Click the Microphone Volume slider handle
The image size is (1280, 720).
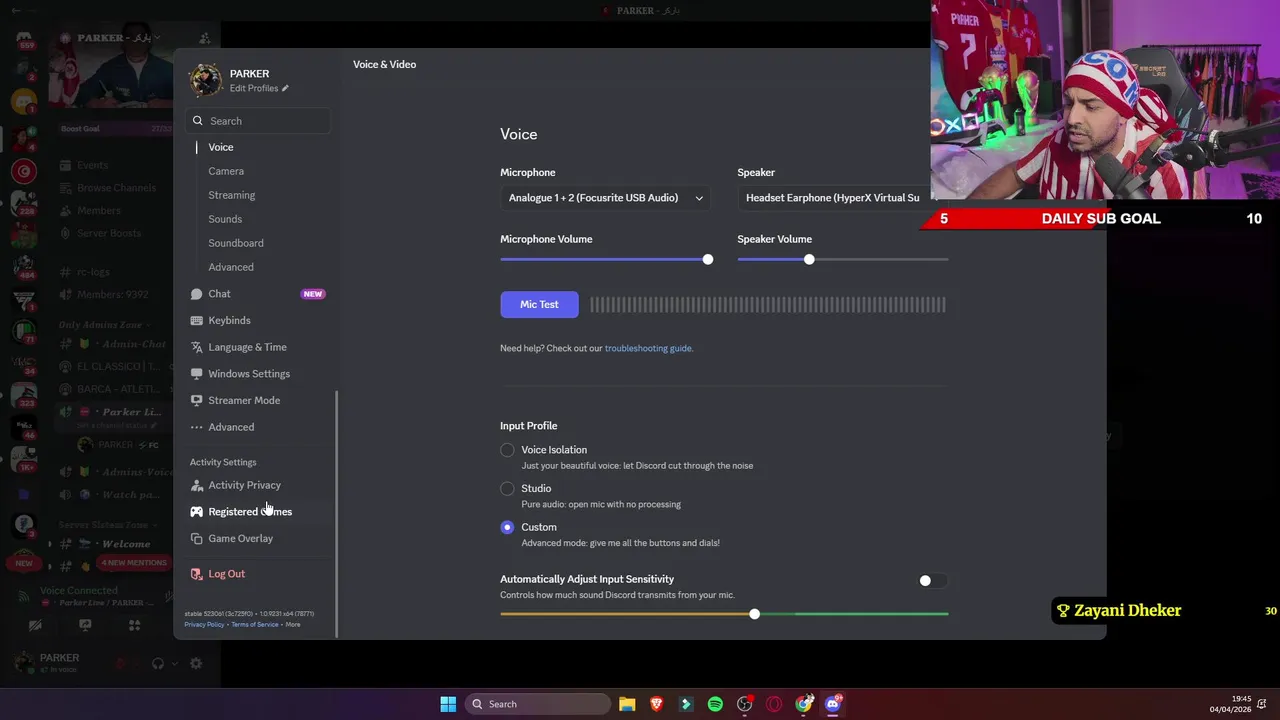pyautogui.click(x=708, y=260)
